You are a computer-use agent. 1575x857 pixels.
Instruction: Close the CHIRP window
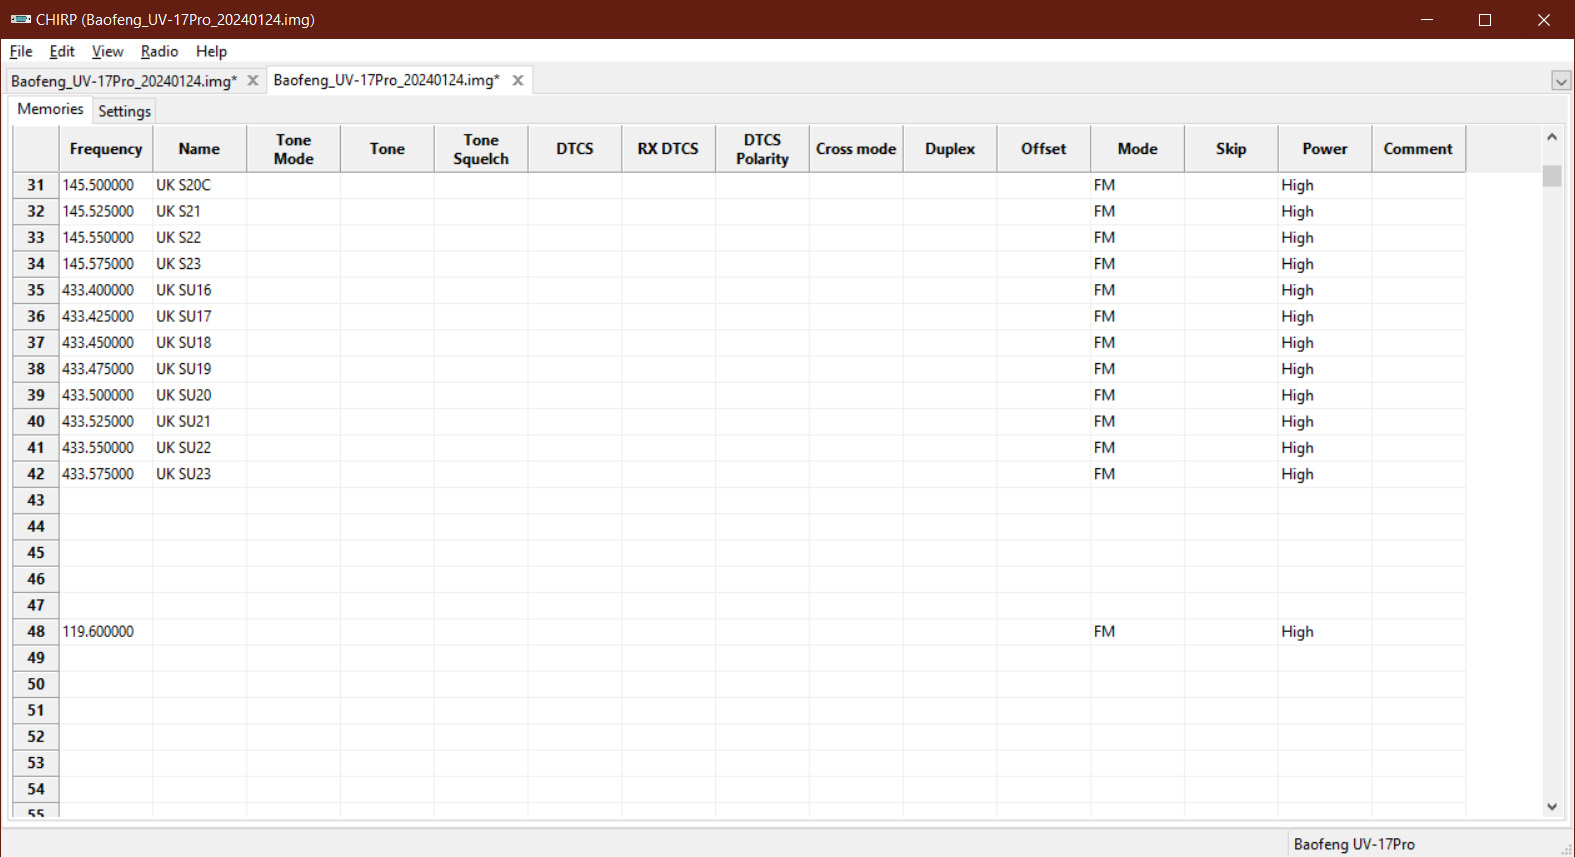point(1544,19)
